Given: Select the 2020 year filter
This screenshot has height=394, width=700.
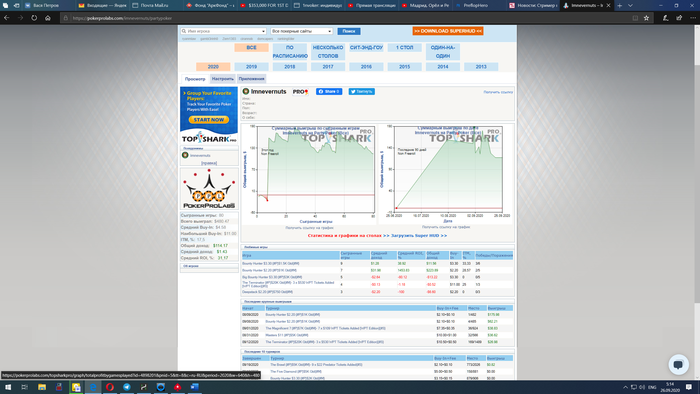Looking at the screenshot, I should click(213, 66).
